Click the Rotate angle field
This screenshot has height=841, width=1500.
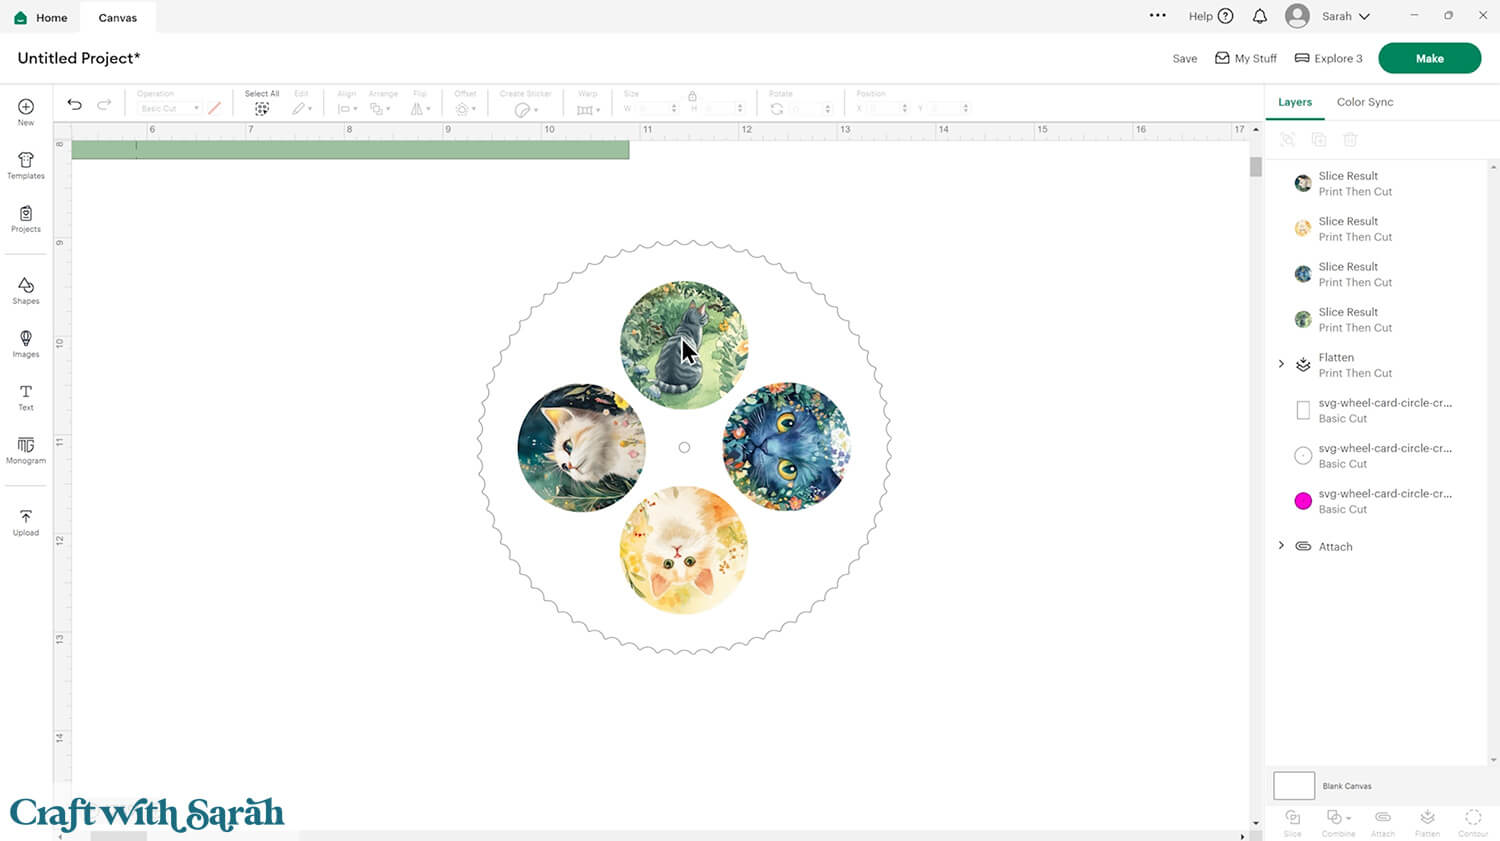(811, 108)
